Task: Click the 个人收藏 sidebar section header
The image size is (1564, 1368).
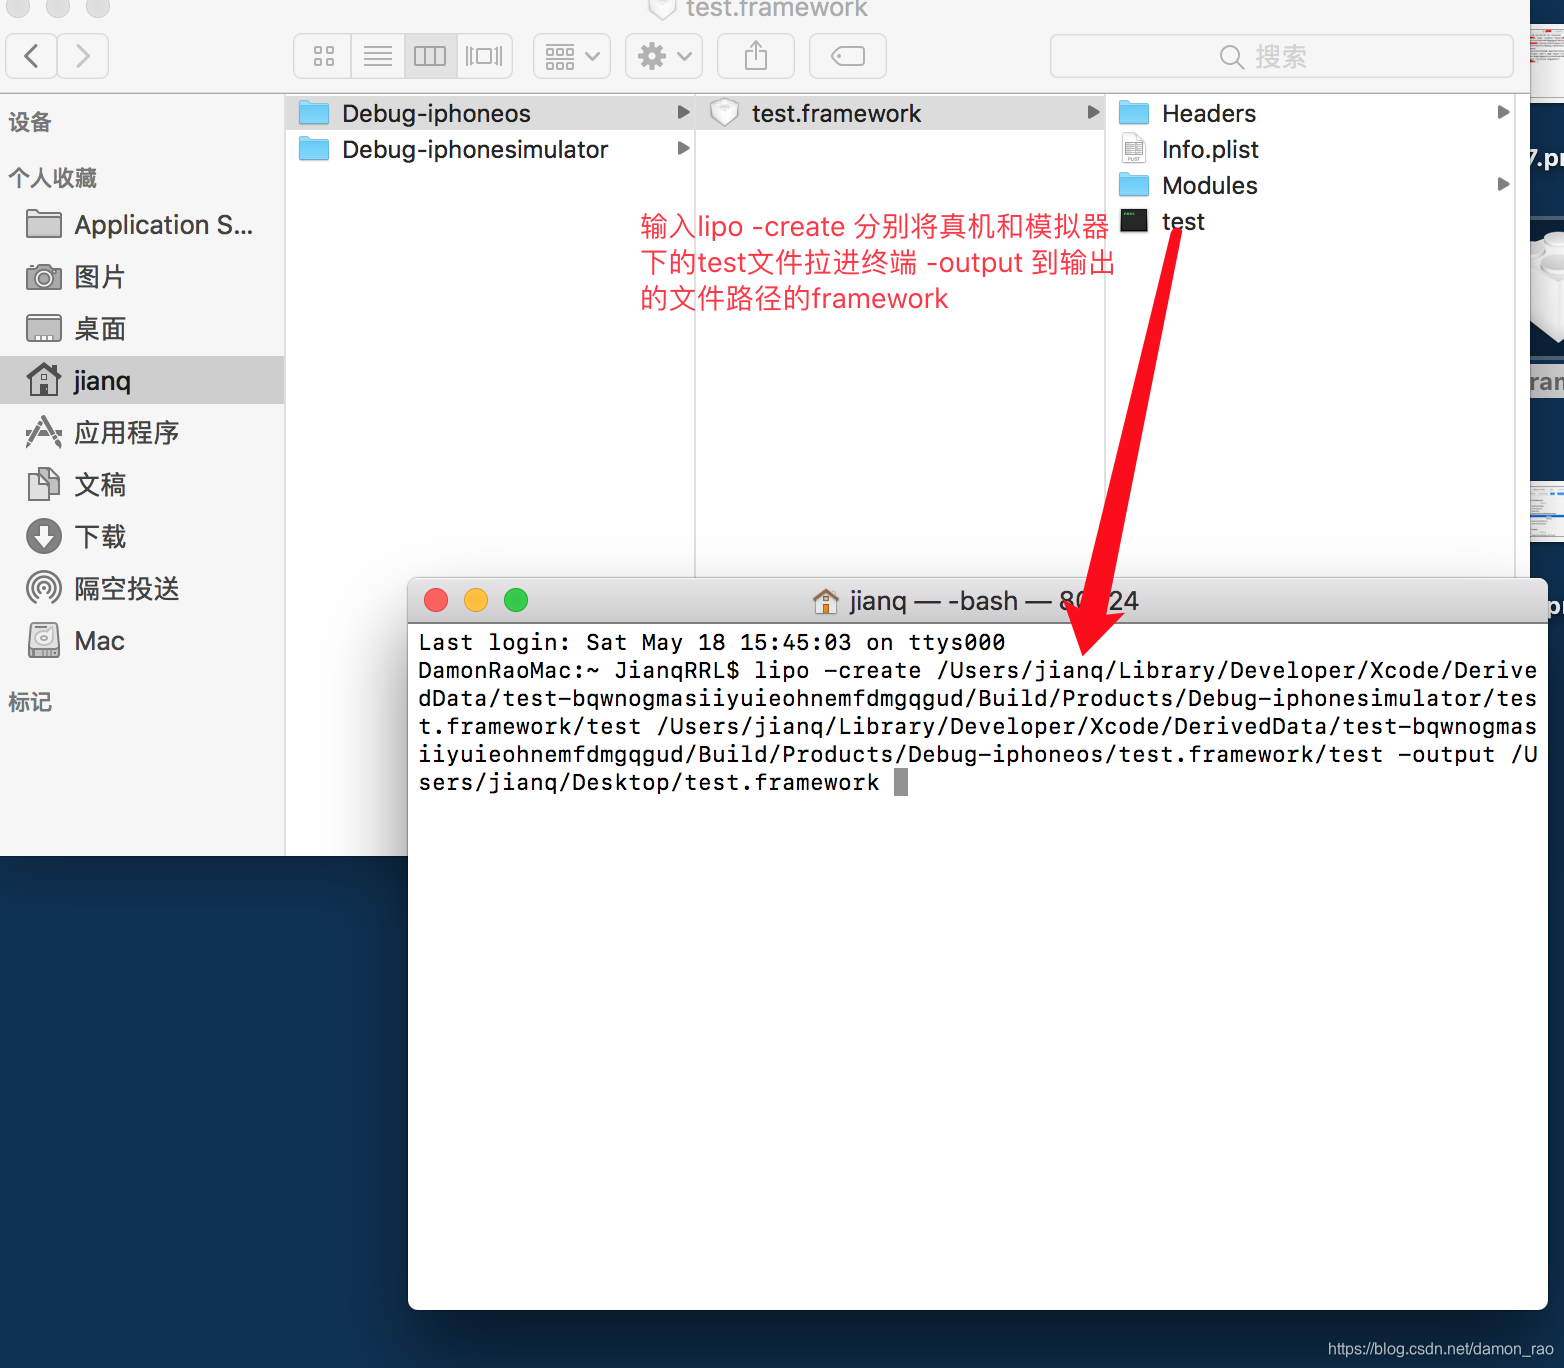Action: [52, 178]
